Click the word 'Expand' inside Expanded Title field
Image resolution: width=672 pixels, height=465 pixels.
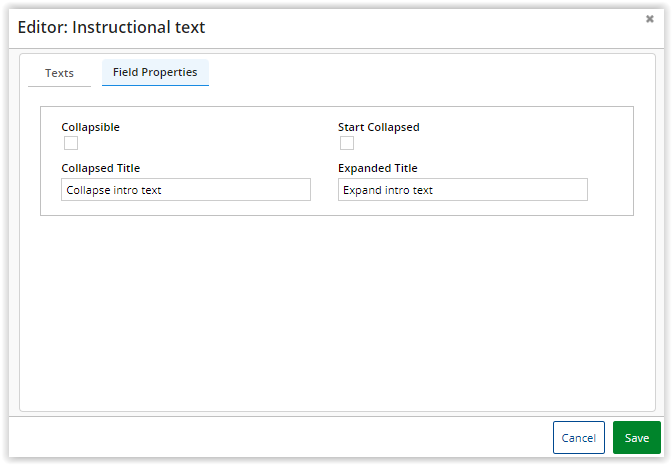click(x=362, y=190)
